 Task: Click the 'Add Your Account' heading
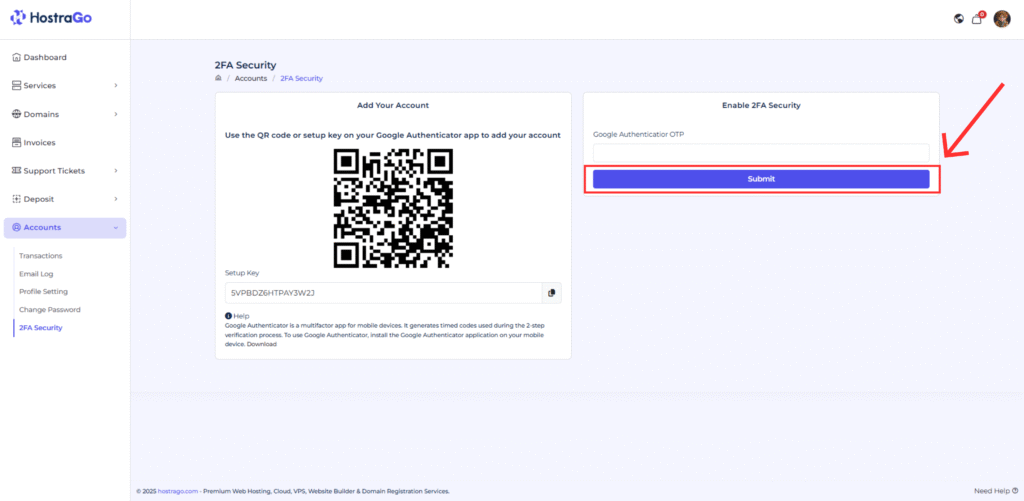393,105
